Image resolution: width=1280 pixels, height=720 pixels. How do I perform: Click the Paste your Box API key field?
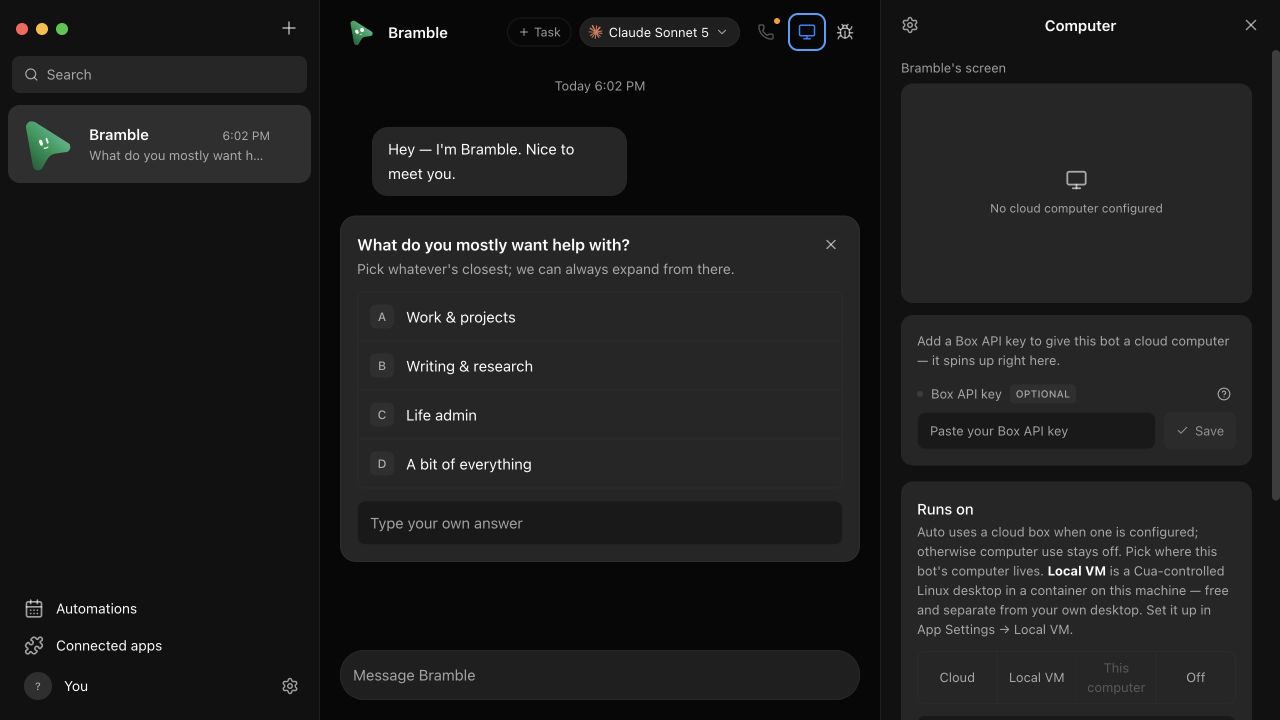click(1036, 431)
